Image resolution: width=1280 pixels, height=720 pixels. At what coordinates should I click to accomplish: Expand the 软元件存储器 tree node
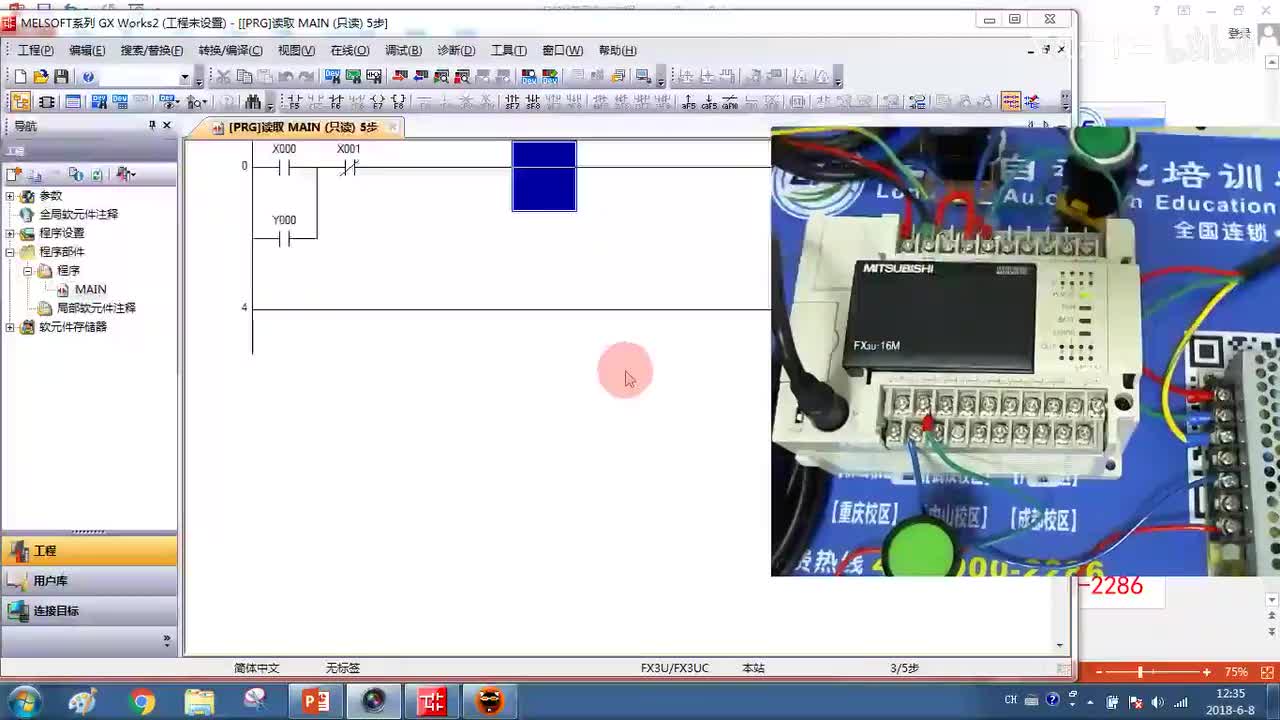10,327
